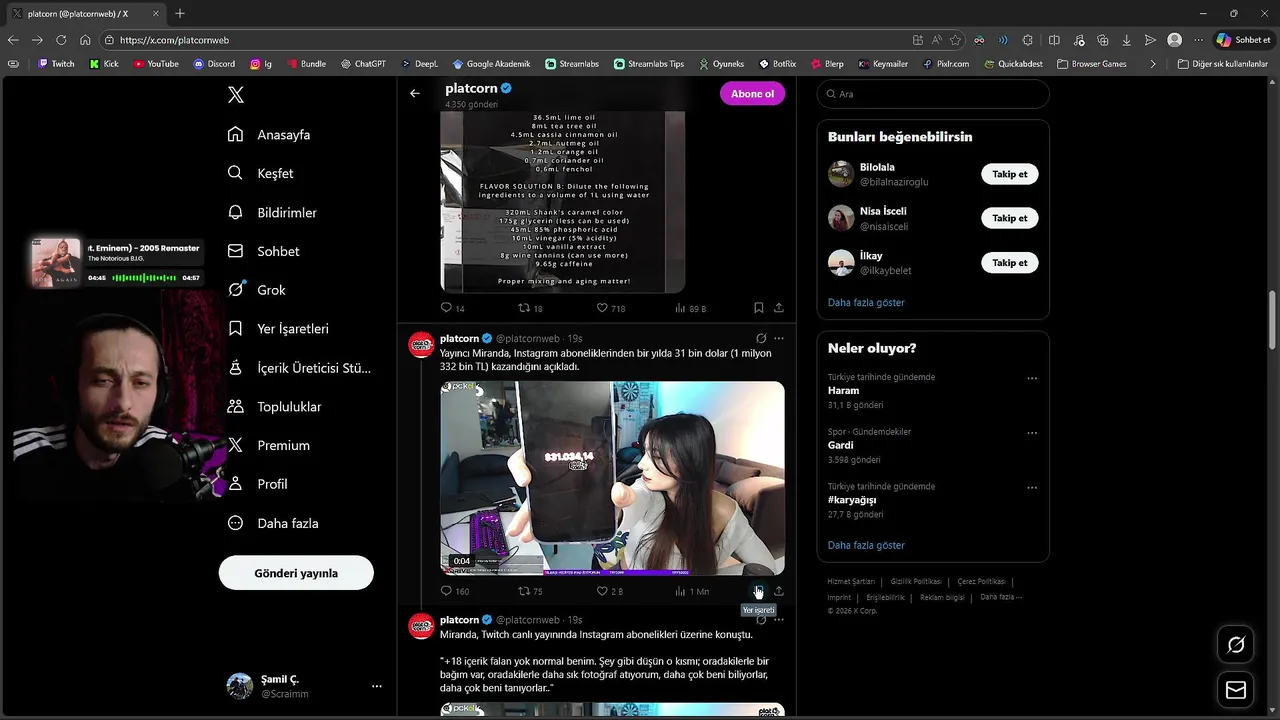Click the Abone ol button

tap(752, 94)
